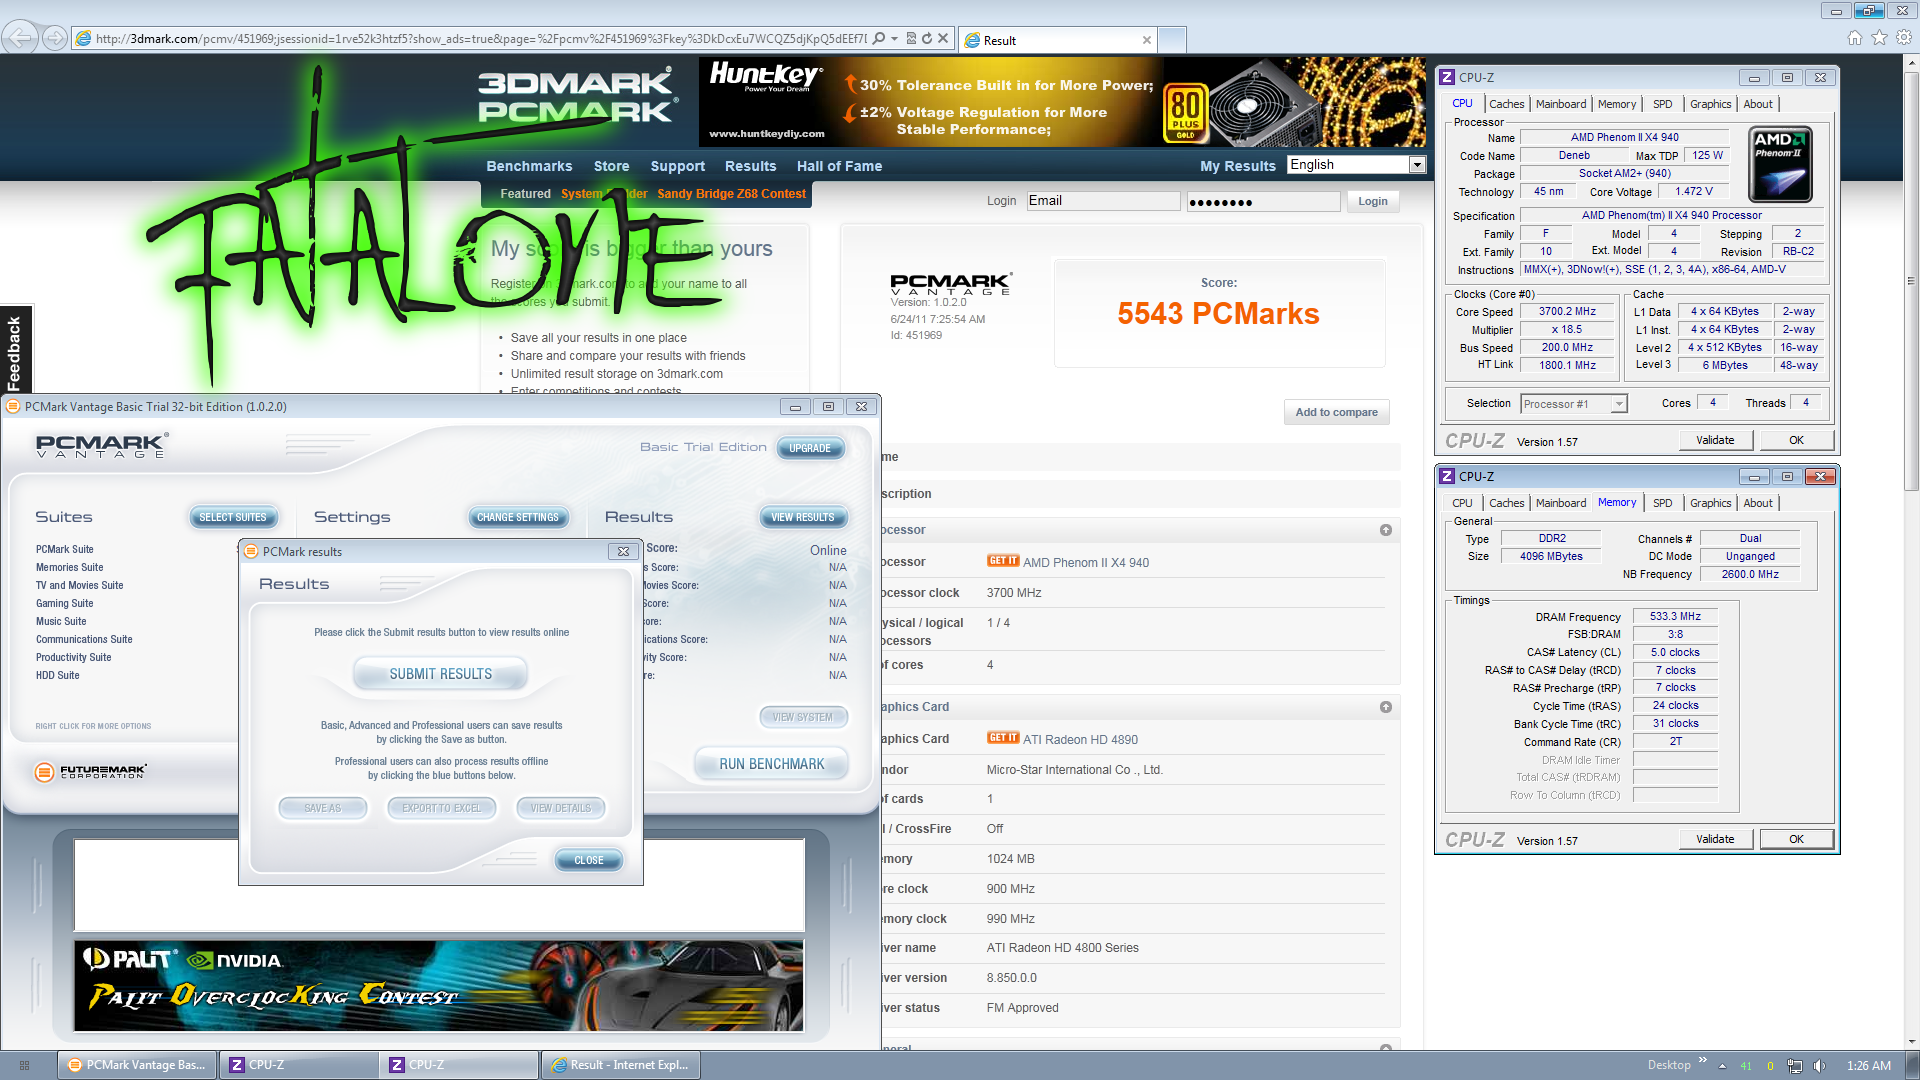Screen dimensions: 1920x1080
Task: Open the browser Tools gear icon
Action: pyautogui.click(x=1904, y=38)
